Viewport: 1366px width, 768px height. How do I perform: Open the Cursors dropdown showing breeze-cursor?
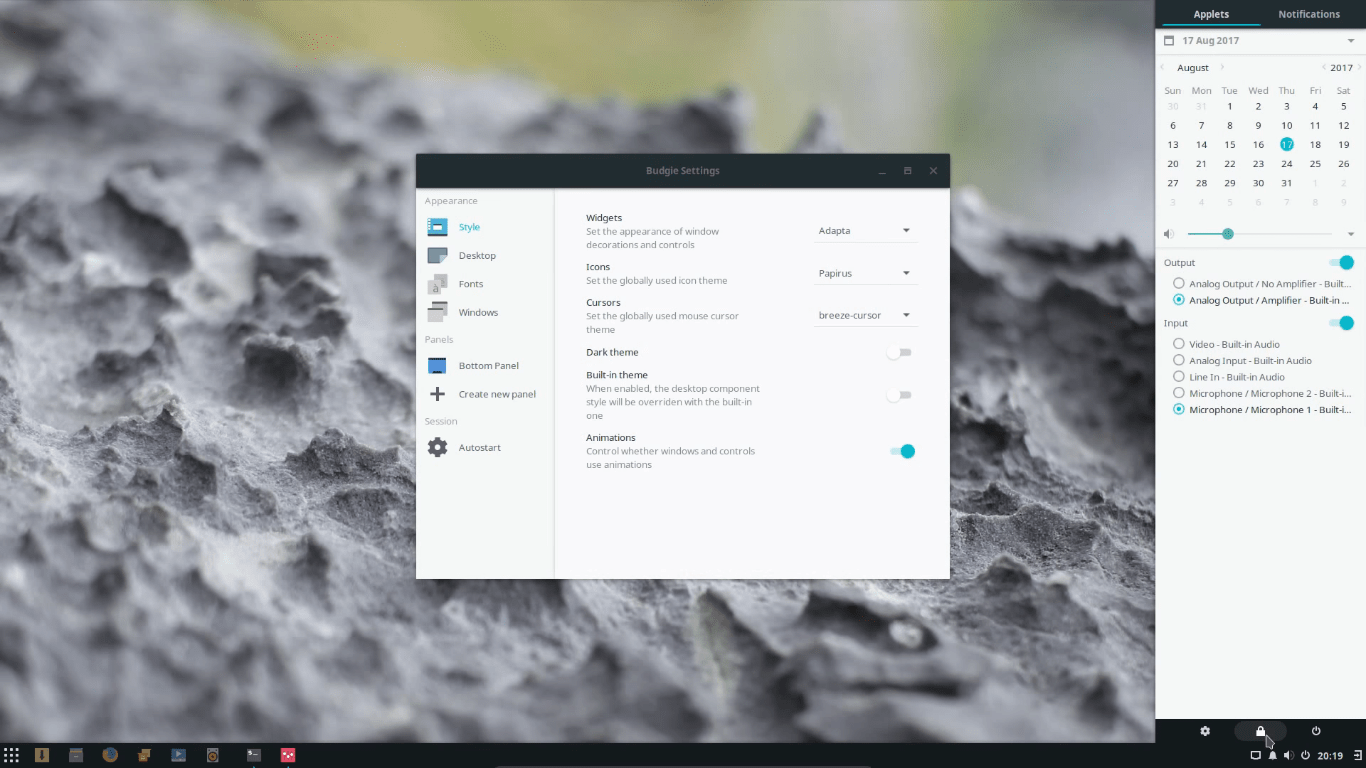(865, 315)
